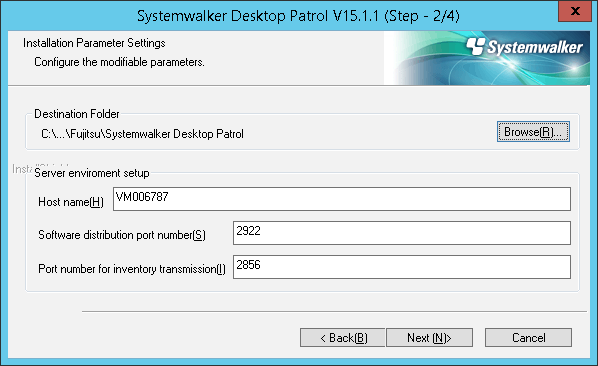
Task: Click the 'Configure the modifiable parameters' text
Action: click(119, 62)
